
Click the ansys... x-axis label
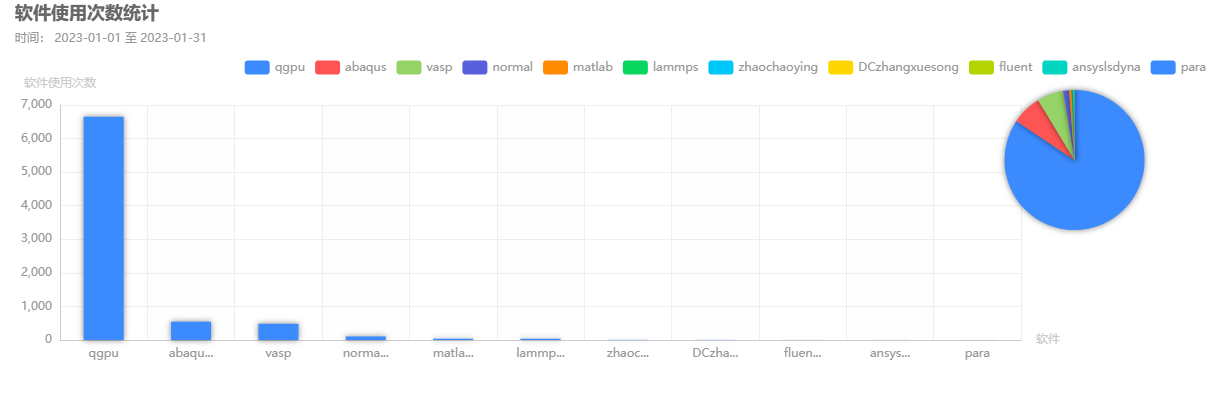tap(890, 354)
